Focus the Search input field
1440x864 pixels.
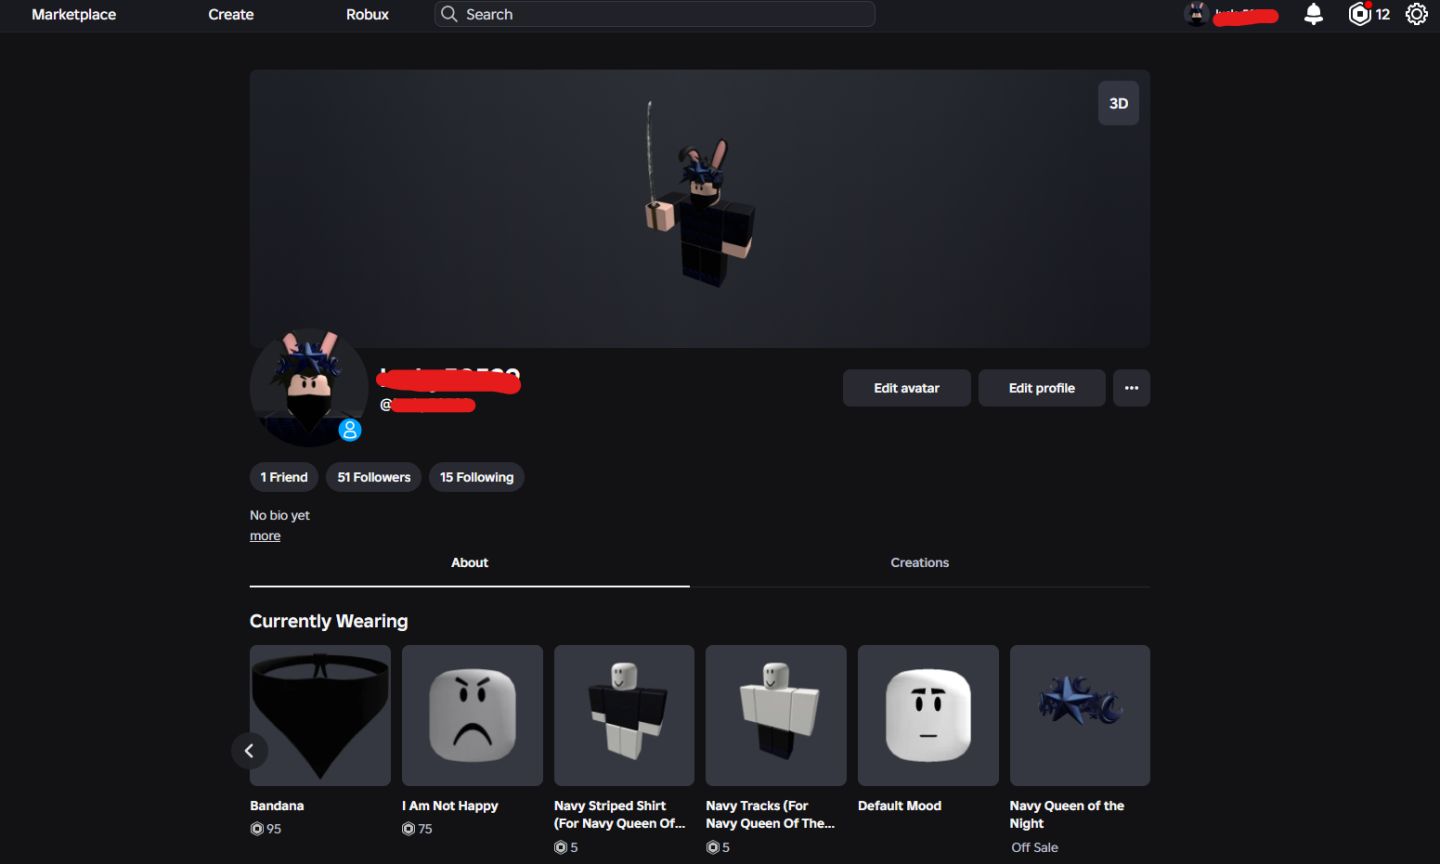655,14
